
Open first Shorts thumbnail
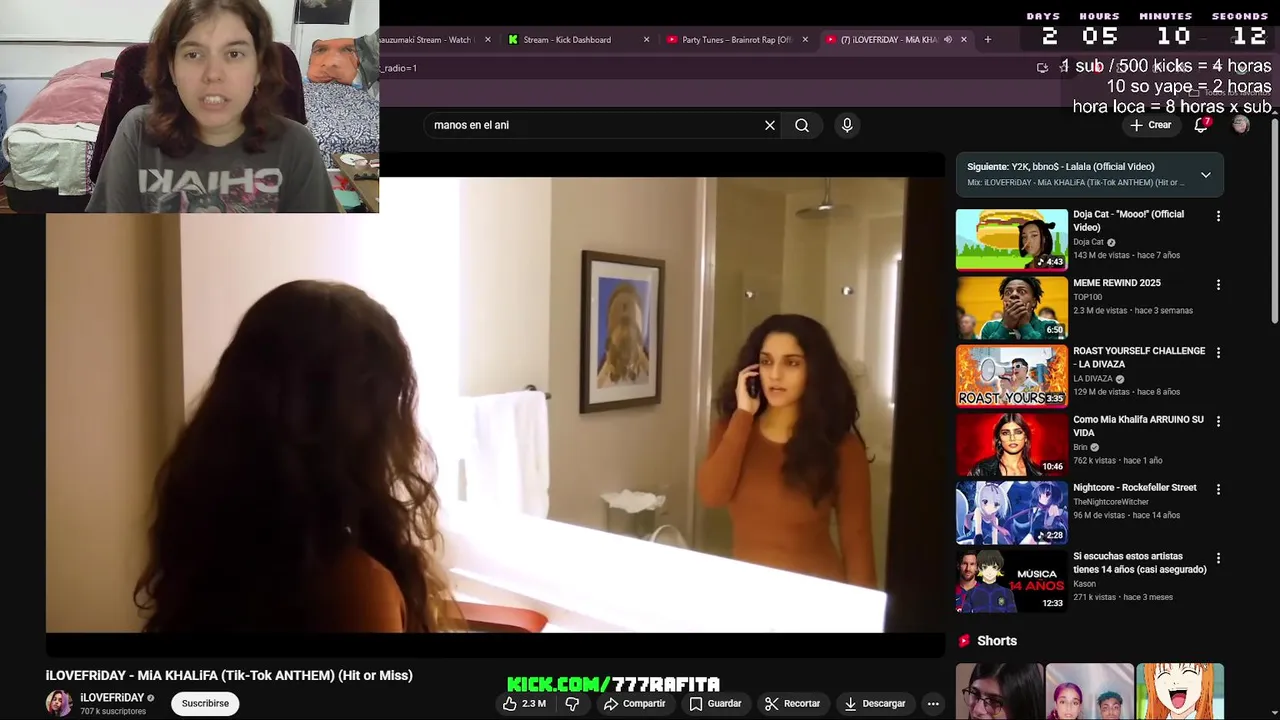pyautogui.click(x=999, y=692)
